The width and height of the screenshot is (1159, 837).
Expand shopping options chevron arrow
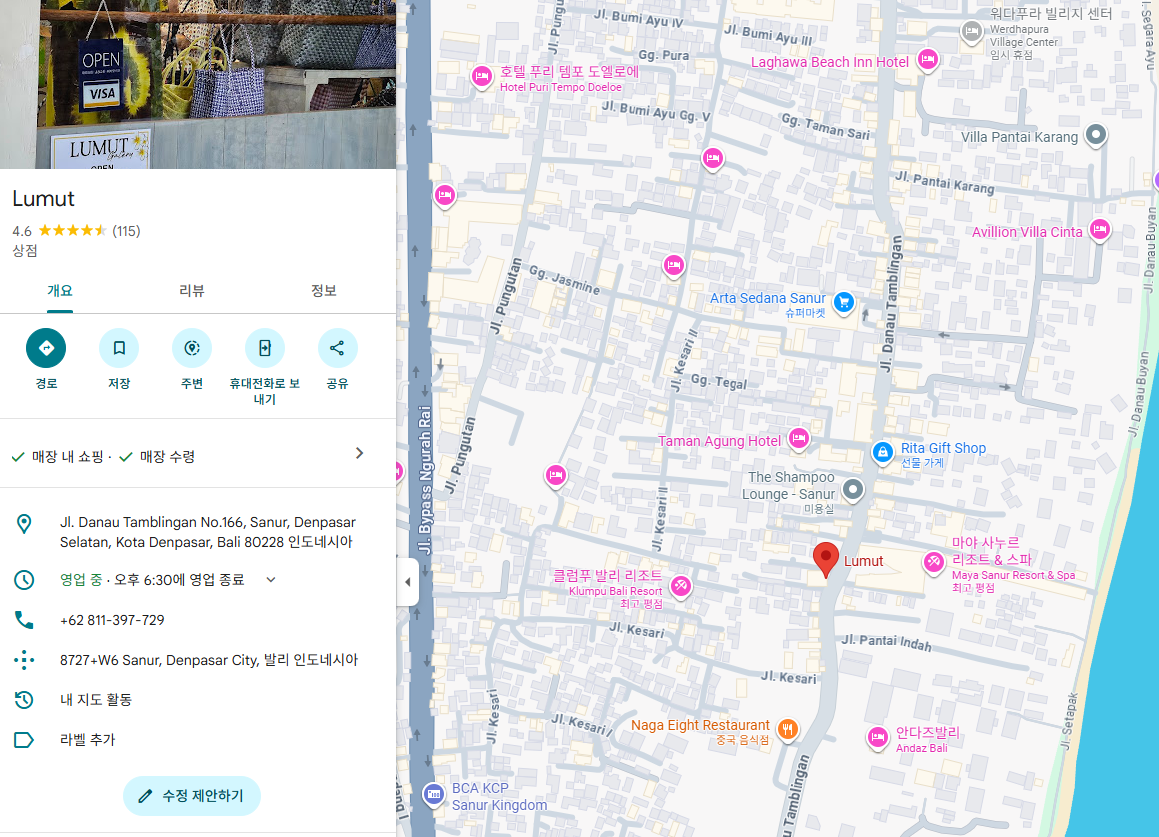(359, 453)
